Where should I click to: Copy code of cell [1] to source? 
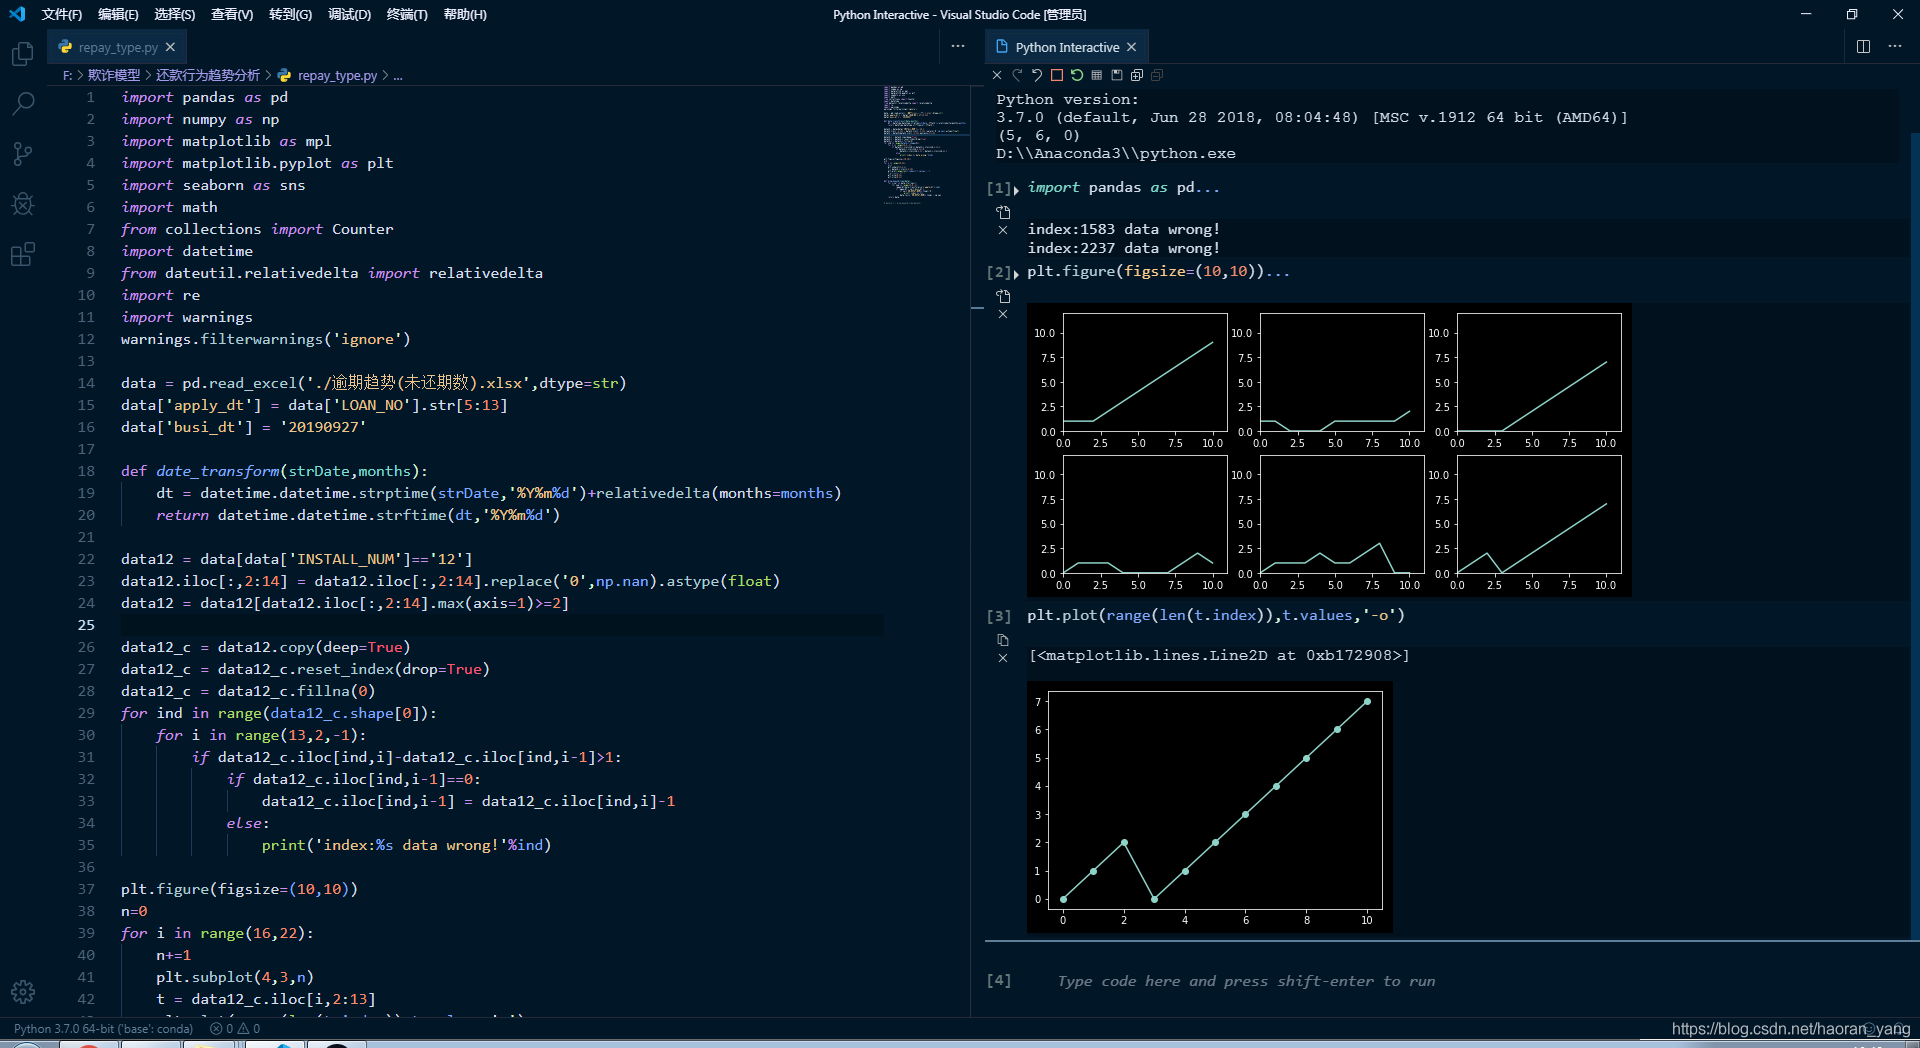(1003, 212)
